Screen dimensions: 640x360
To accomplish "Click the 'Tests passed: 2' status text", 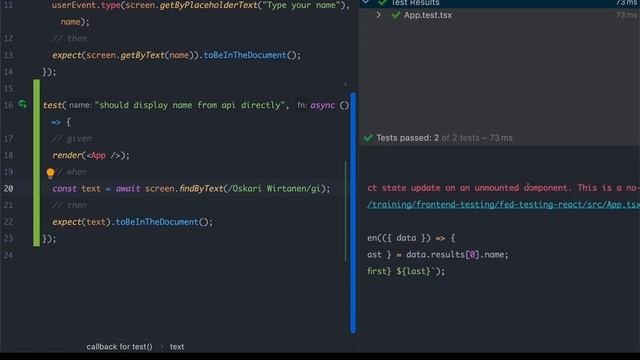I will coord(407,138).
